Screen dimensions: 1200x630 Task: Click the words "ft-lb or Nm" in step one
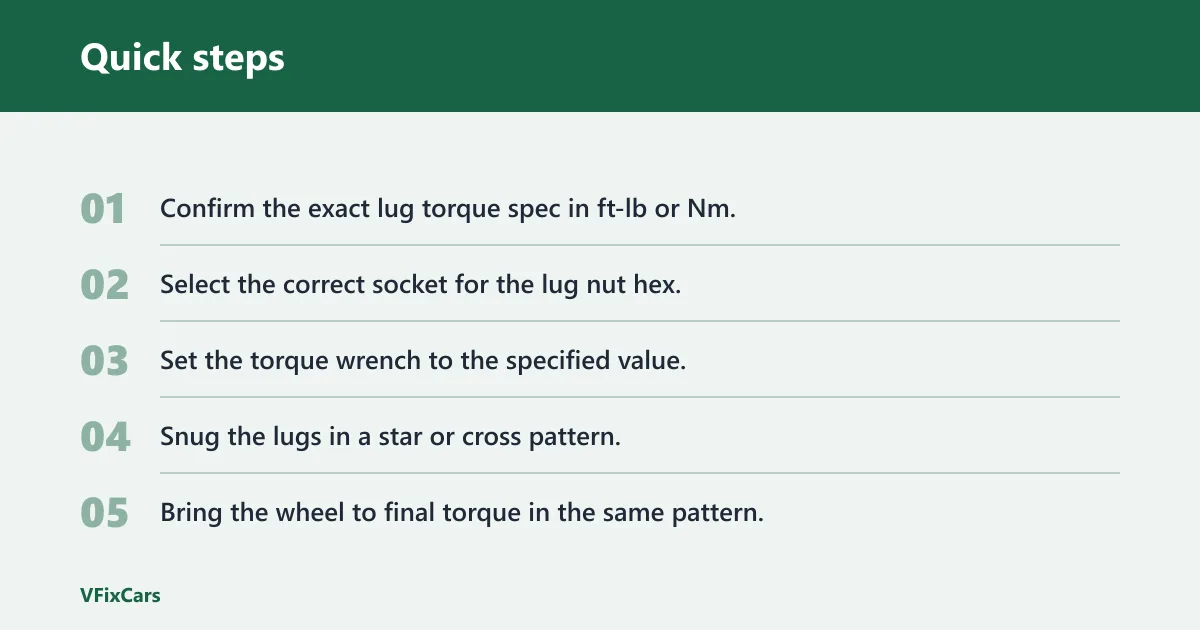661,209
